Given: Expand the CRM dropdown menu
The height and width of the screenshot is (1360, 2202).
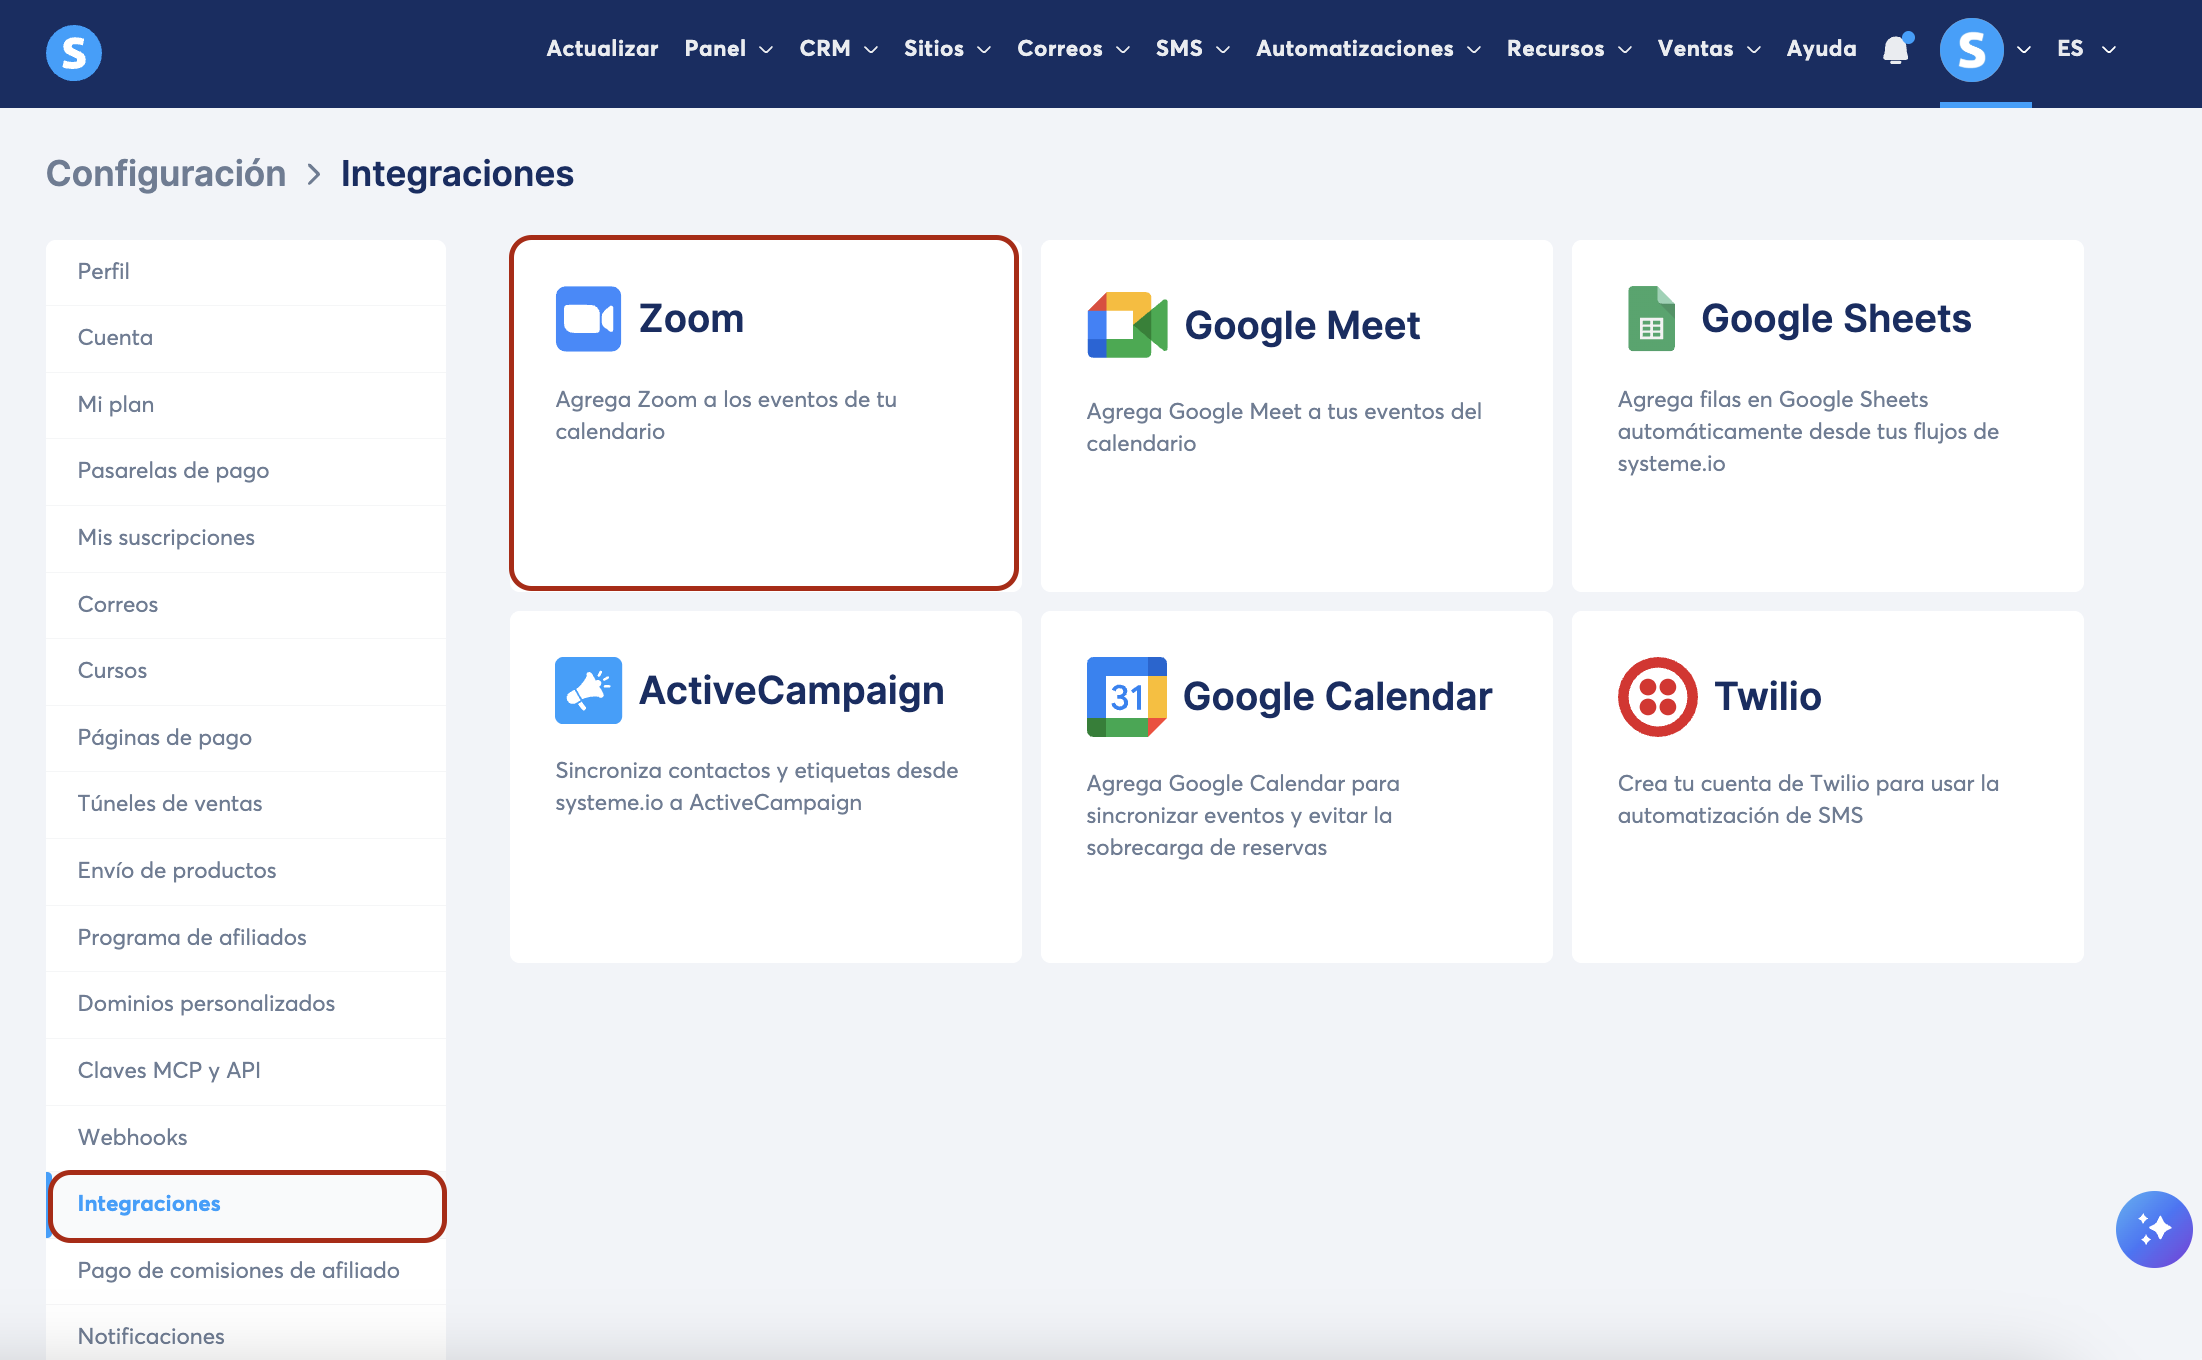Looking at the screenshot, I should coord(839,49).
